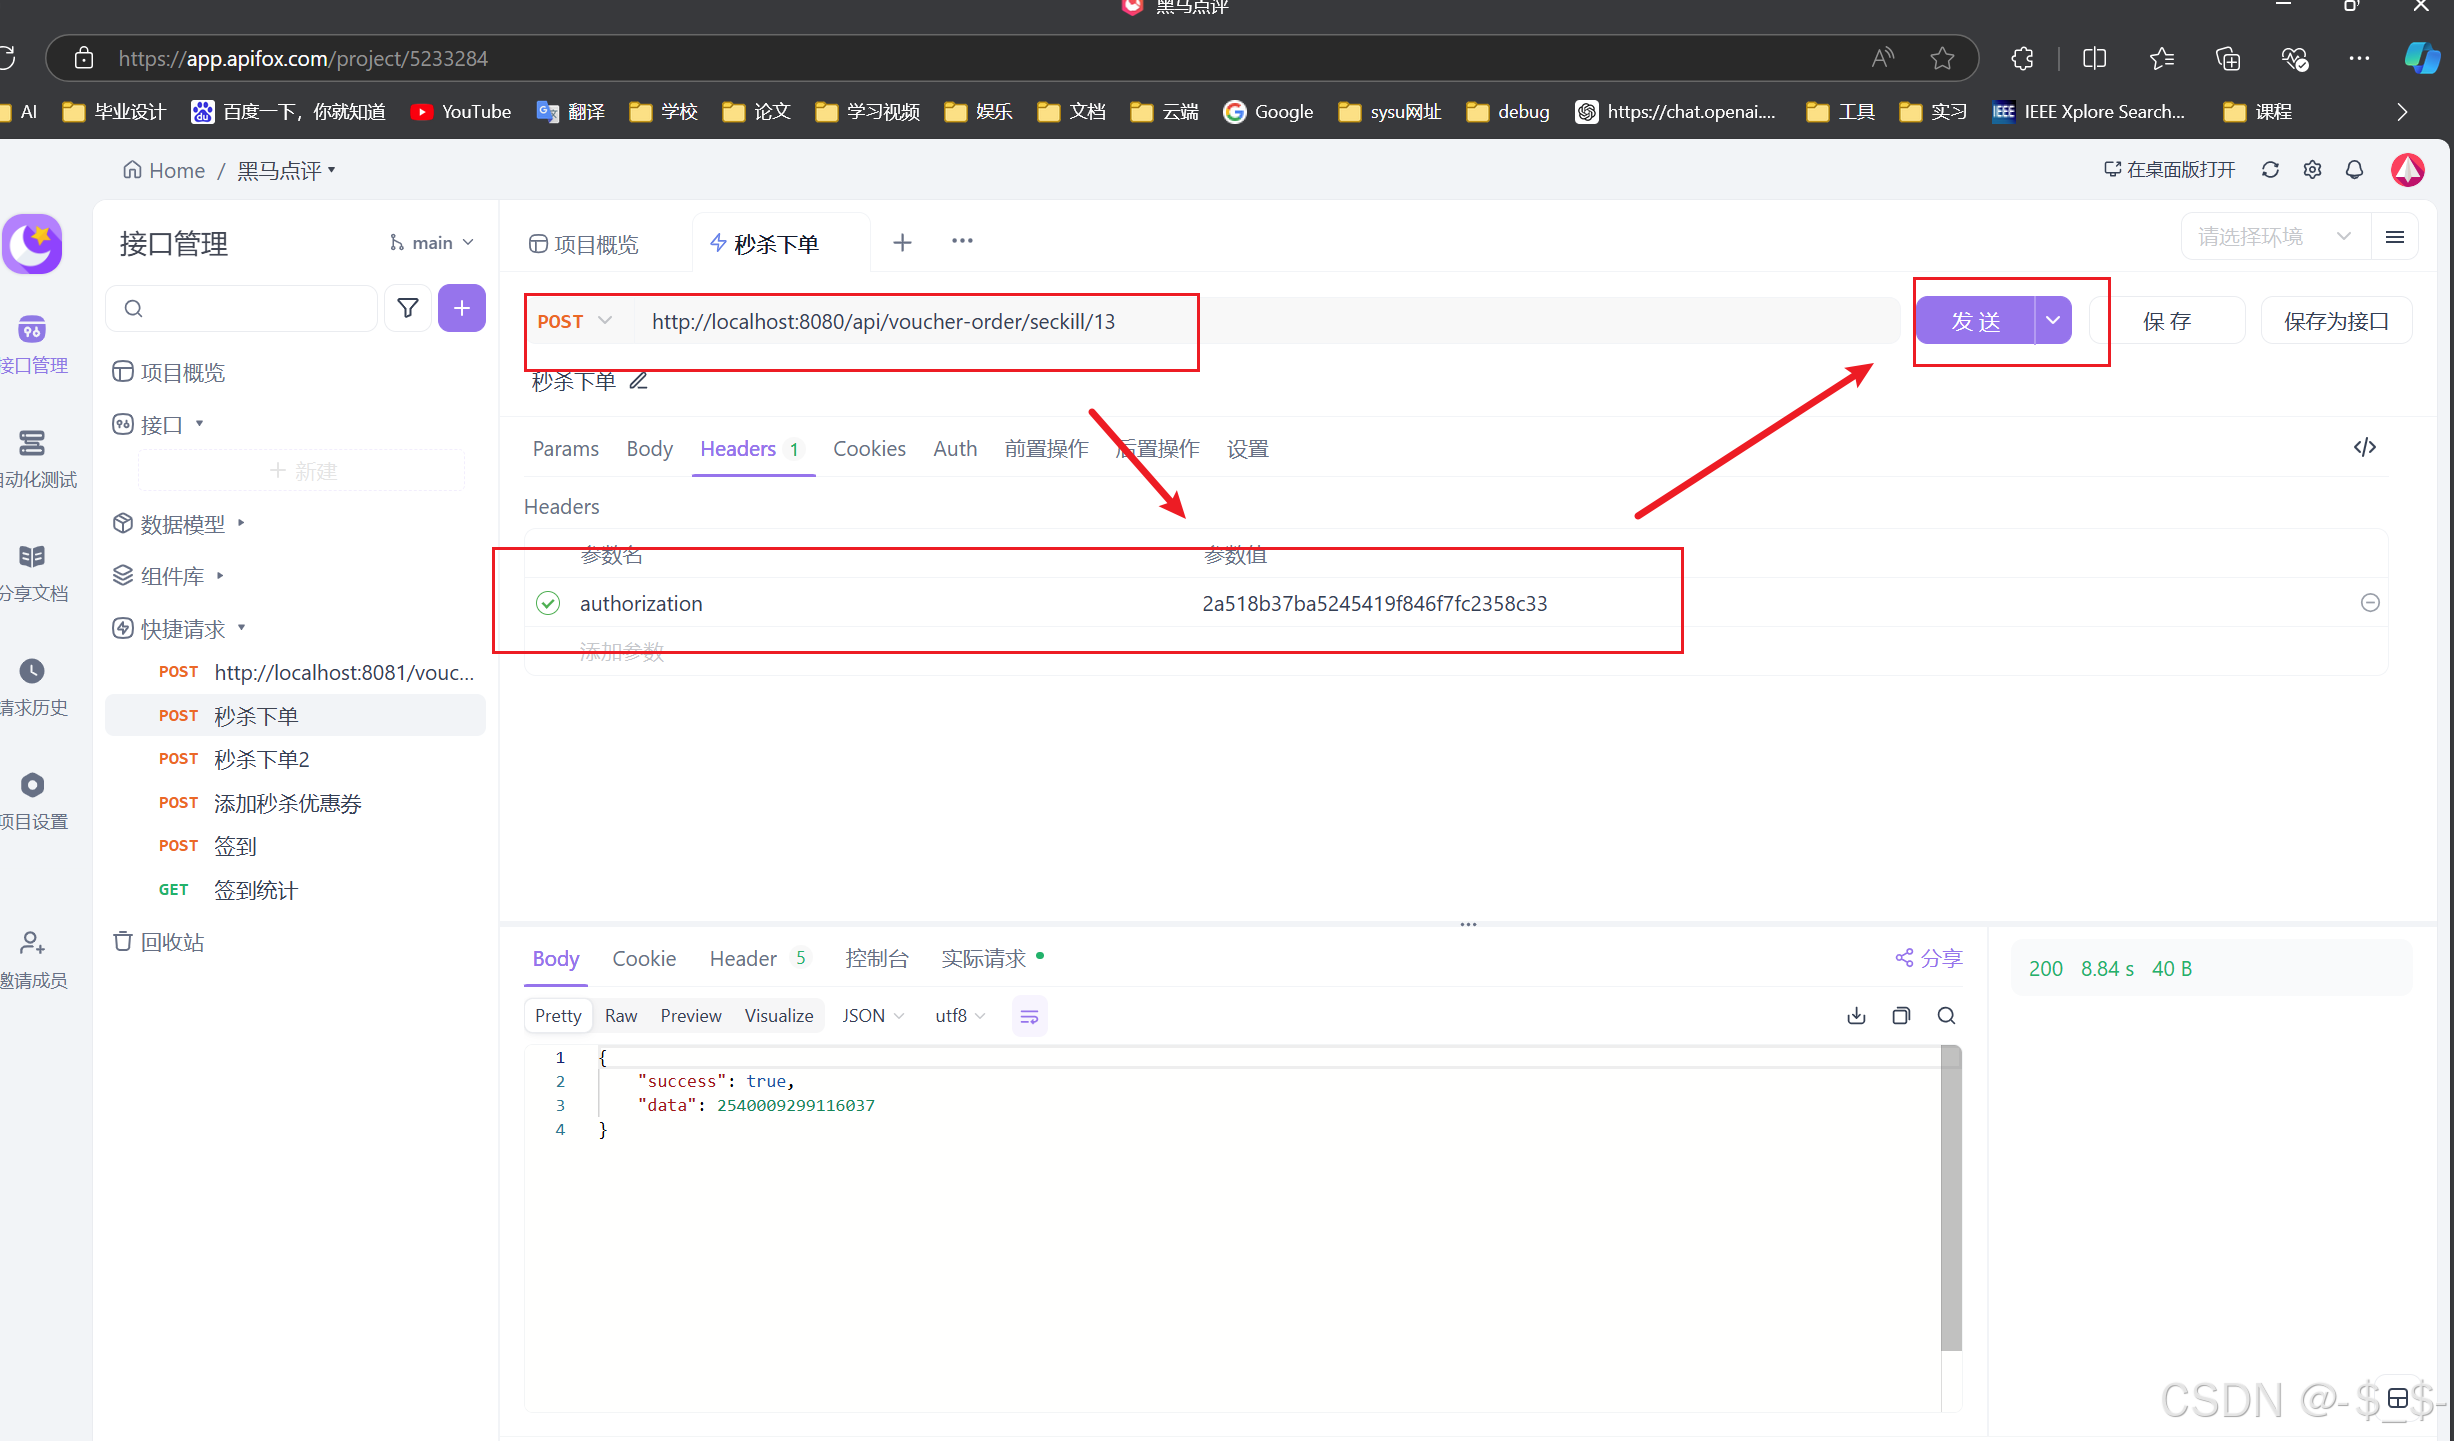Screen dimensions: 2454x1441
Task: Open the Copilot icon in browser toolbar
Action: click(x=2421, y=58)
